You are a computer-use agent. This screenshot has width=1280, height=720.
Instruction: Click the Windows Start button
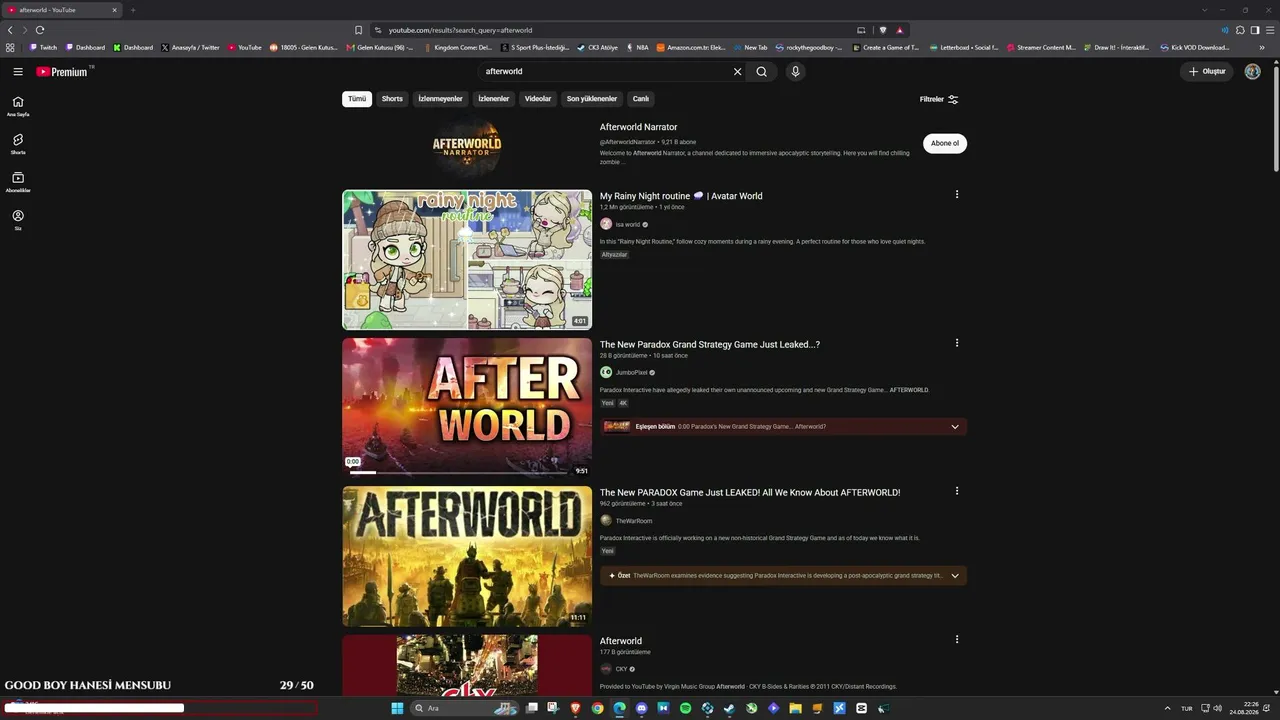(397, 708)
